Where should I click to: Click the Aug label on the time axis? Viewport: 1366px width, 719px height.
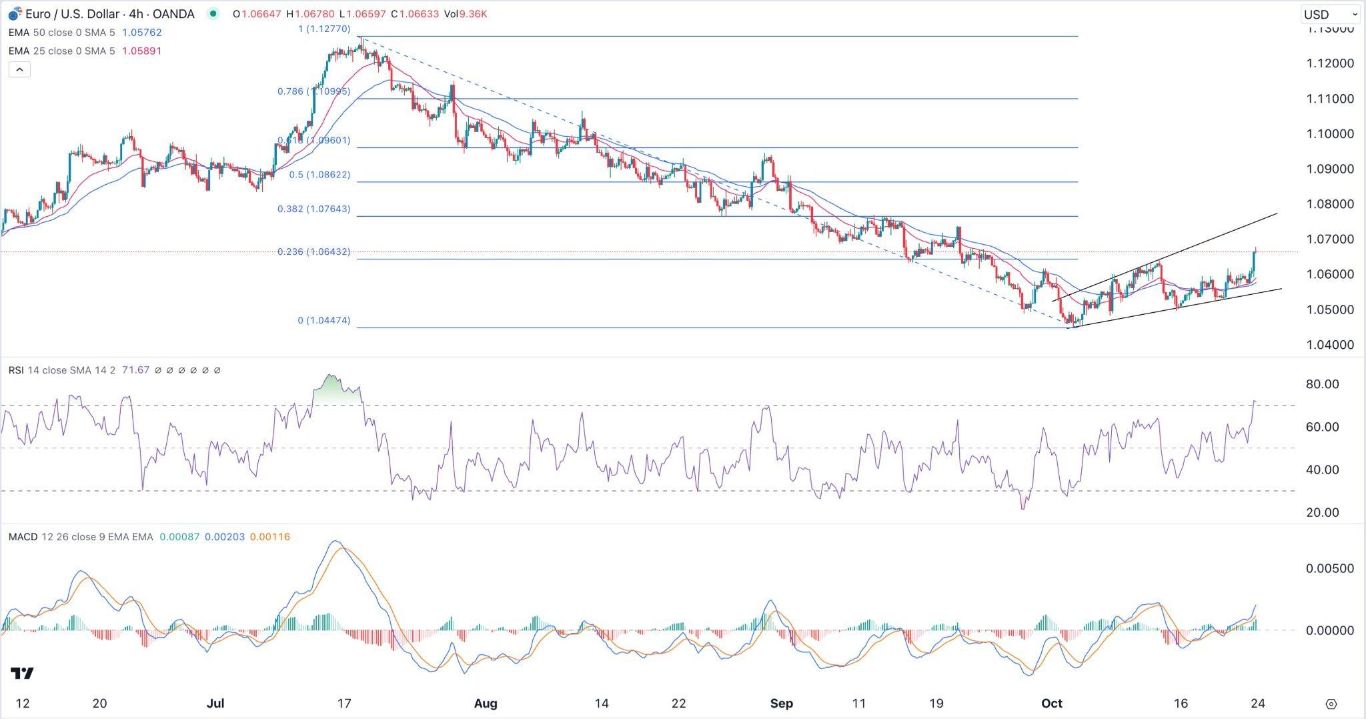click(x=485, y=704)
